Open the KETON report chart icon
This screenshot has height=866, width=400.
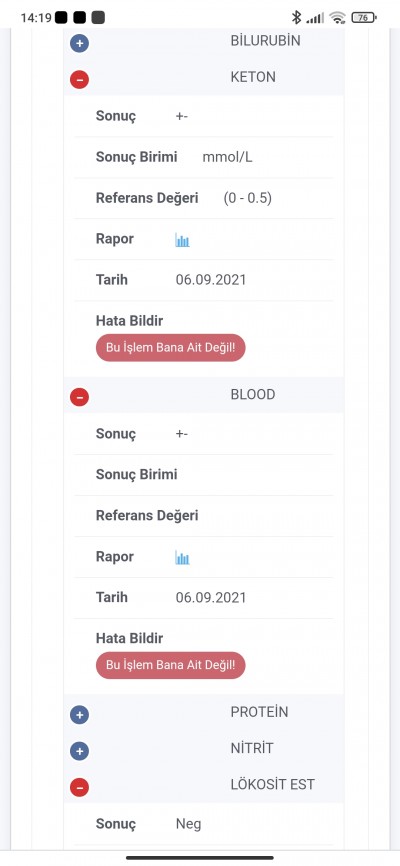tap(182, 240)
